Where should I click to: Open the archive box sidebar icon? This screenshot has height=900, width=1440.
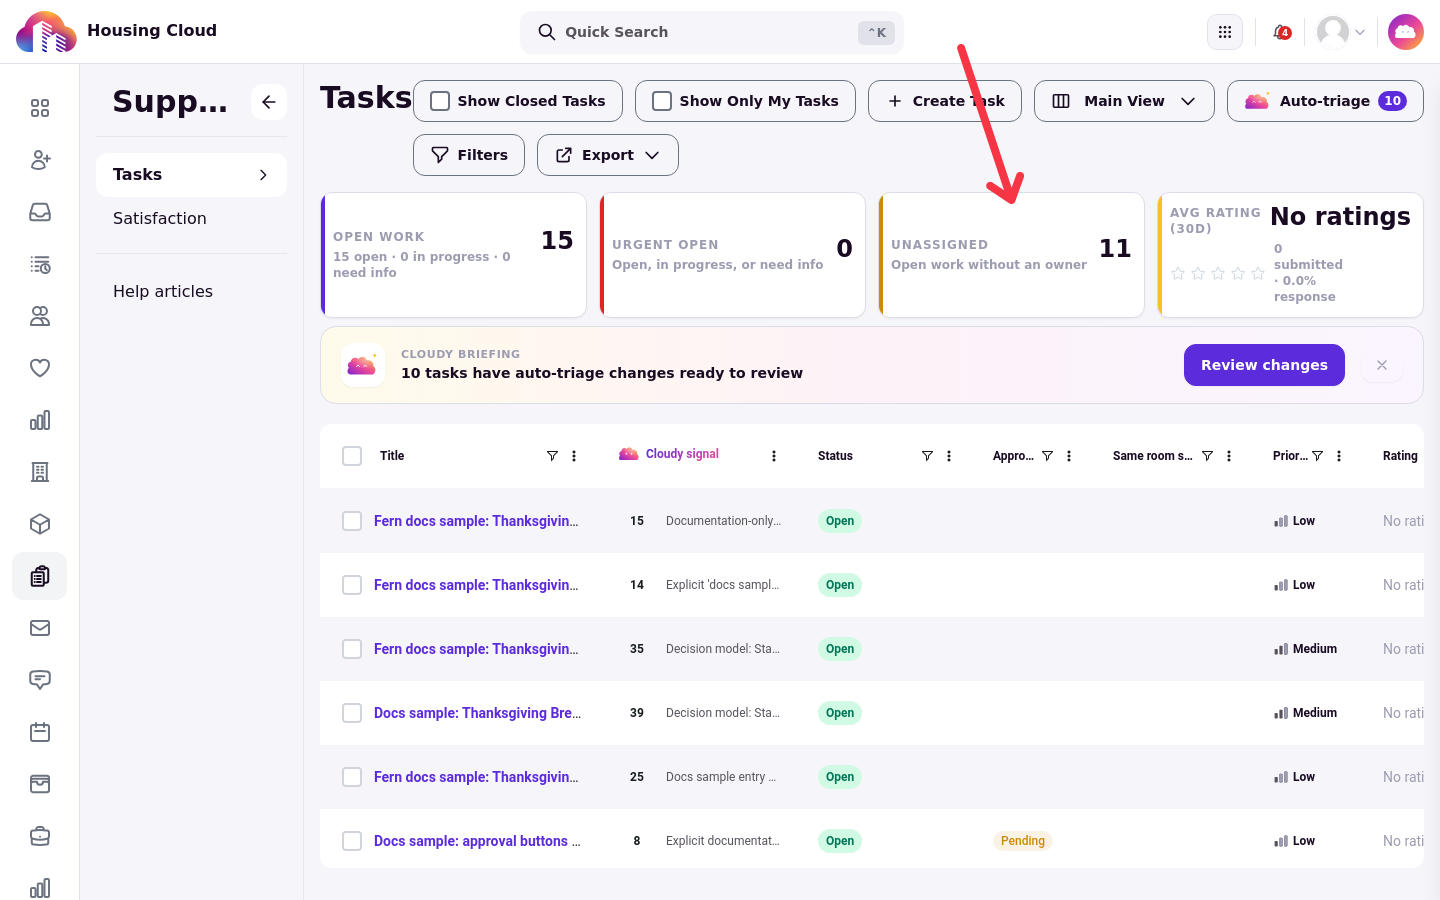pyautogui.click(x=40, y=784)
